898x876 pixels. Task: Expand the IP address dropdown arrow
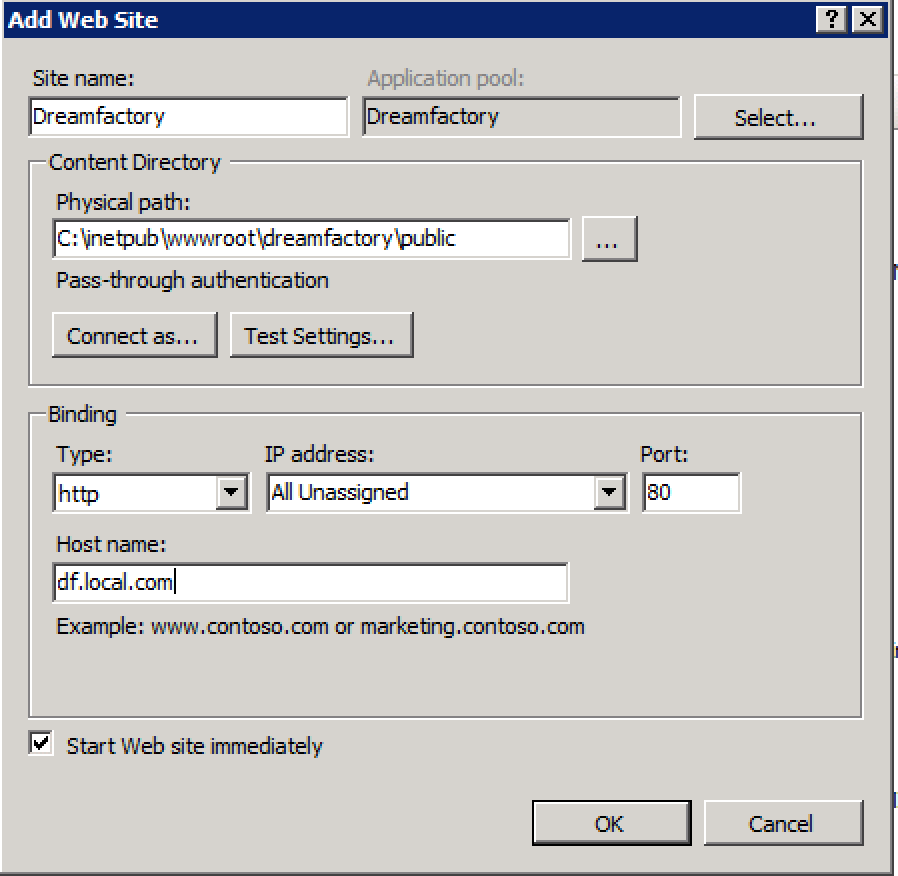[609, 492]
